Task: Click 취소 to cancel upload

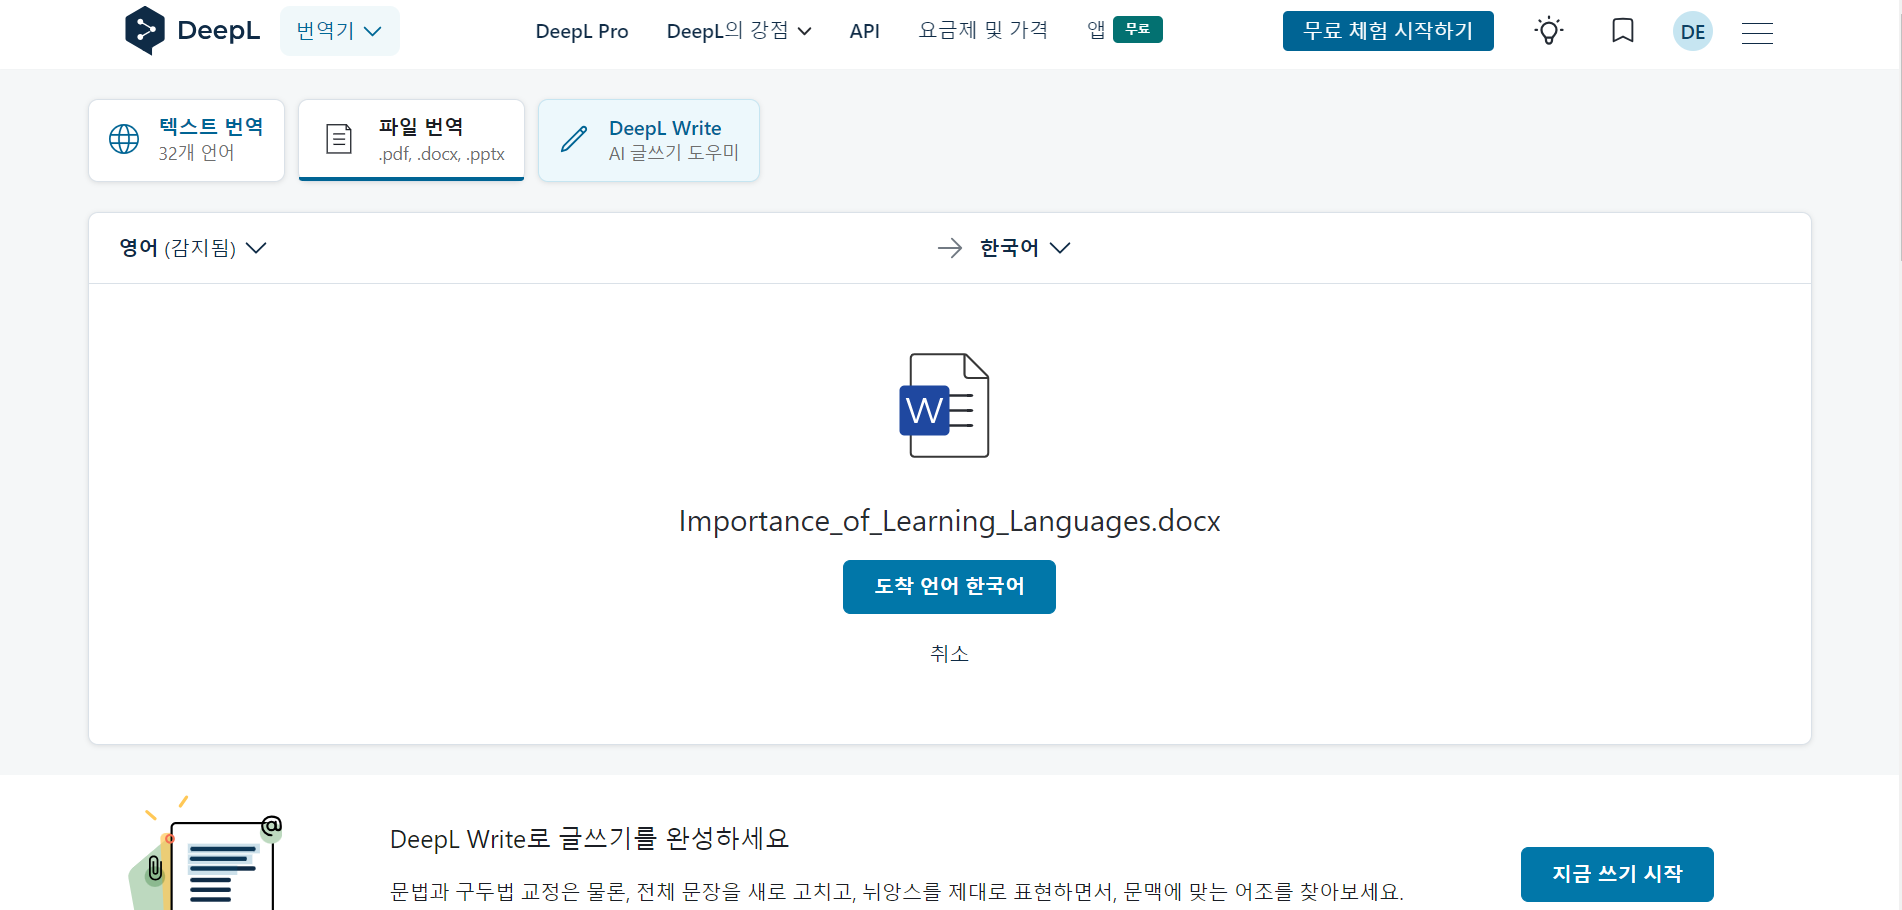Action: tap(949, 654)
